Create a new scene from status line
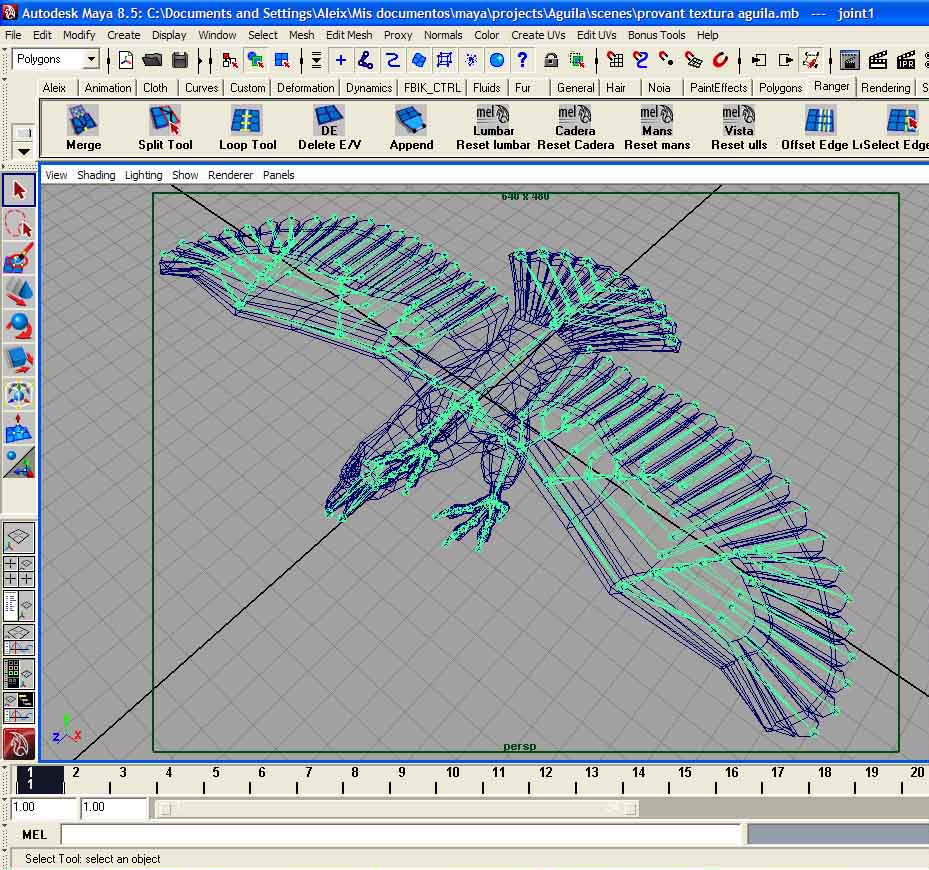 coord(126,60)
